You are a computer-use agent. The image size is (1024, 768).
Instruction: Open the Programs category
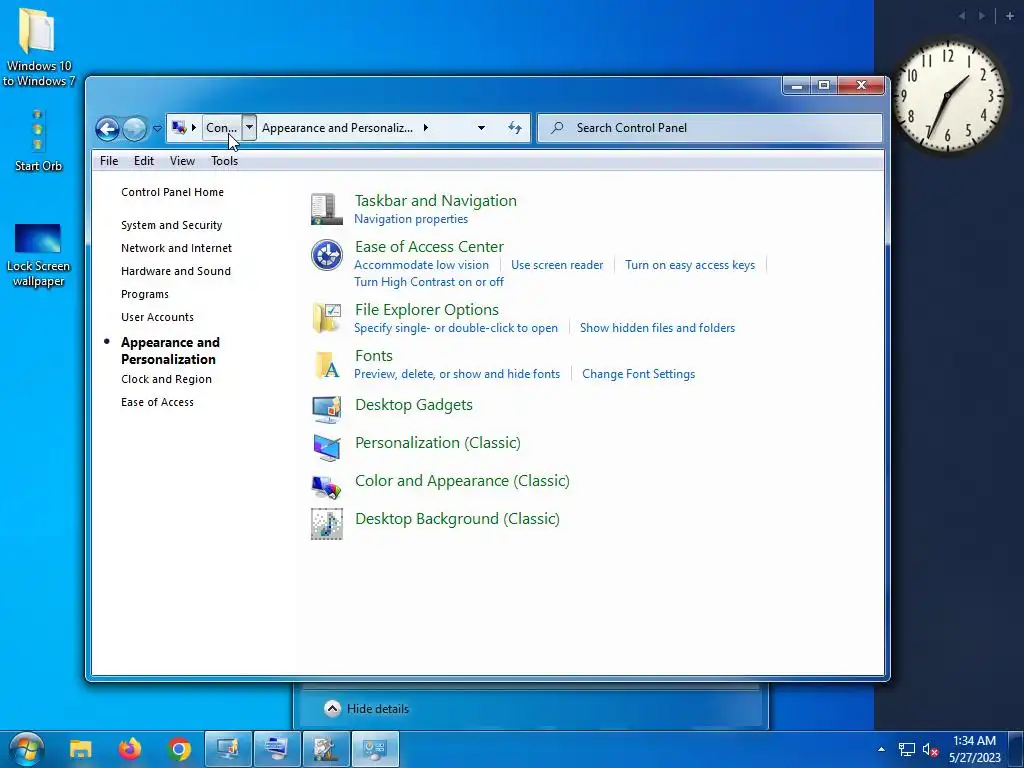pos(145,294)
